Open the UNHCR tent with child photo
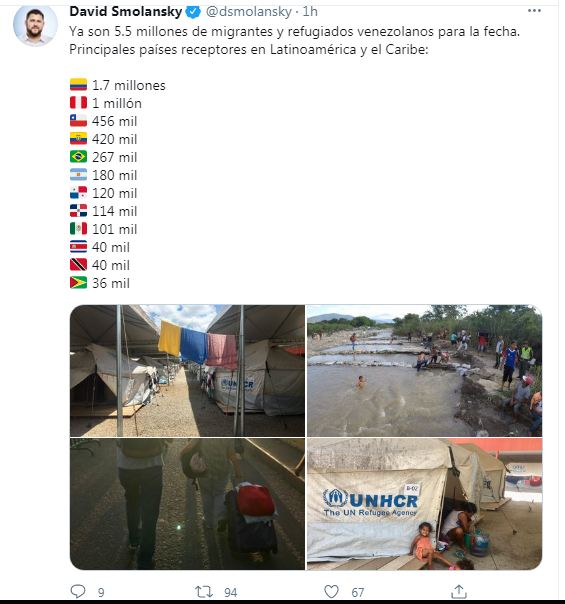 click(x=424, y=504)
